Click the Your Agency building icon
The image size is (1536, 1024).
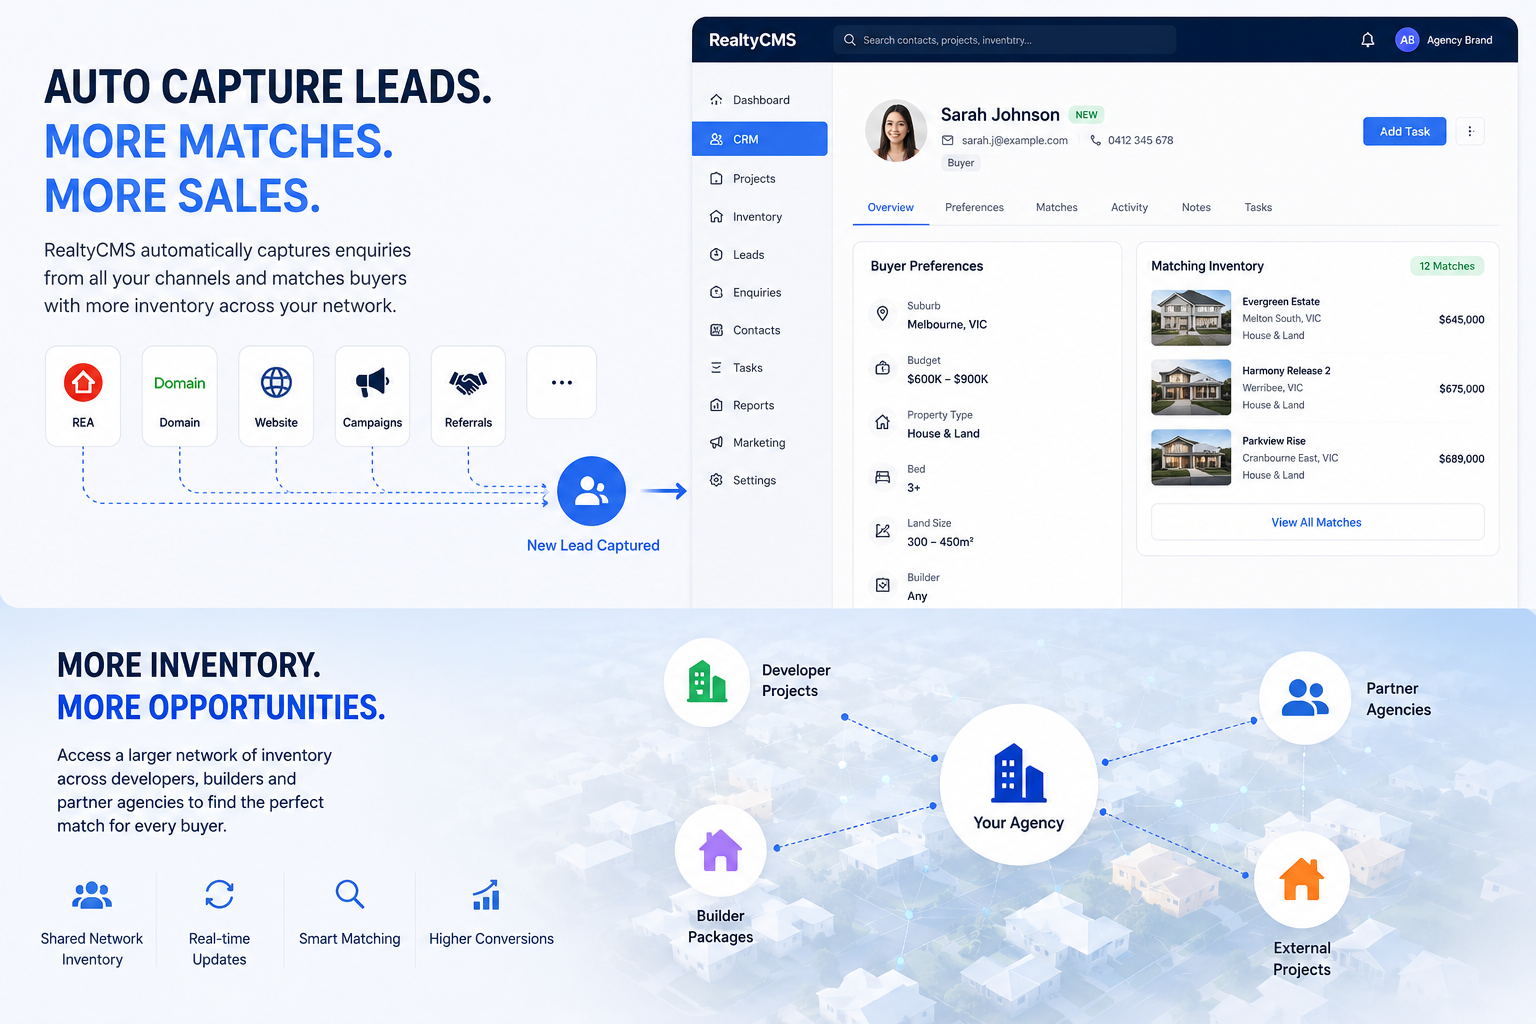[x=1018, y=773]
